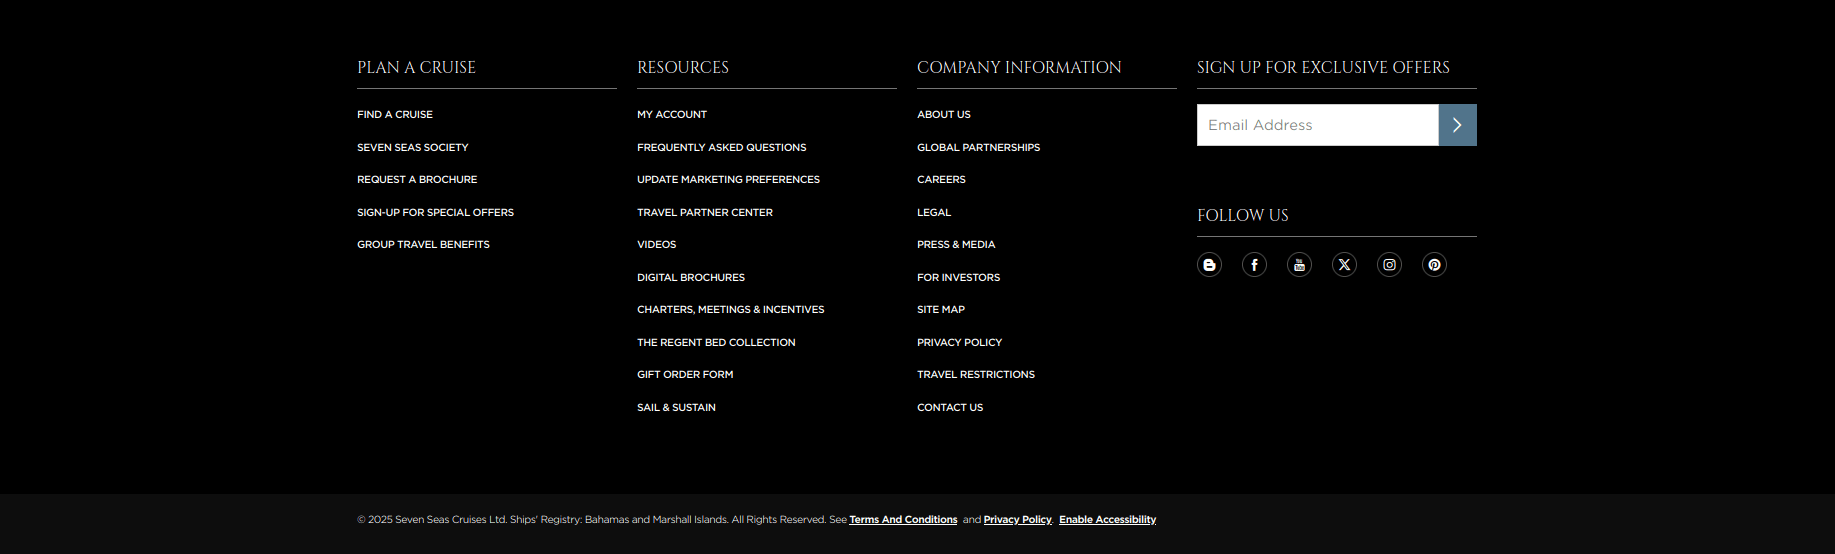The width and height of the screenshot is (1835, 554).
Task: Submit email with the arrow button
Action: click(1457, 125)
